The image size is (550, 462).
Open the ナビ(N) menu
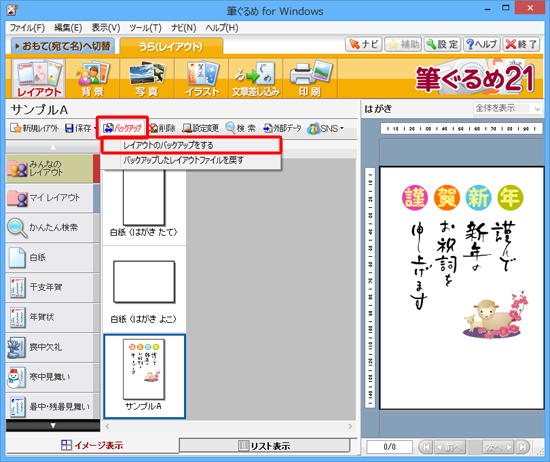click(183, 28)
